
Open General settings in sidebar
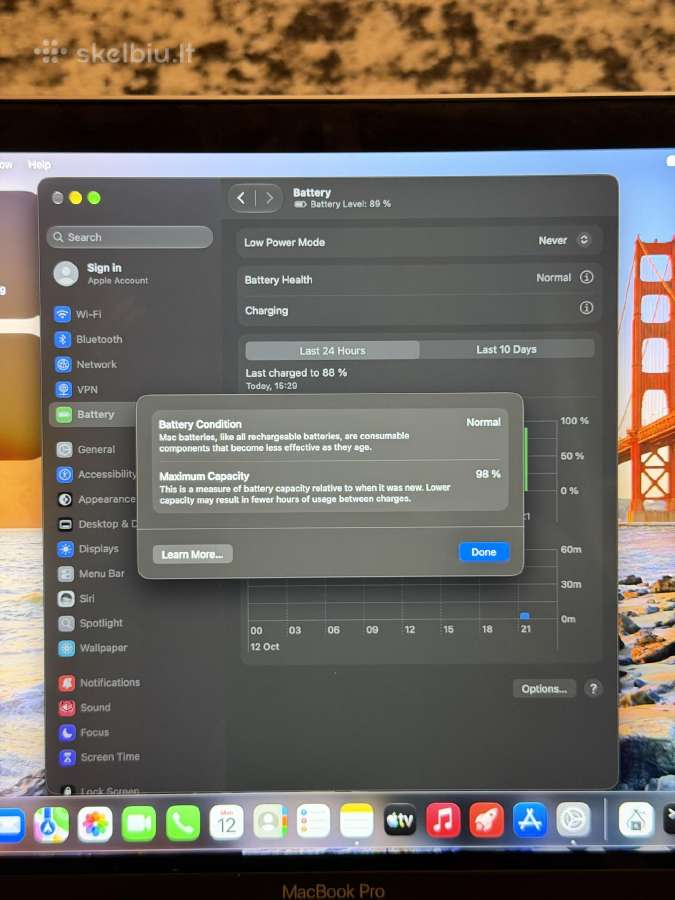[x=86, y=449]
